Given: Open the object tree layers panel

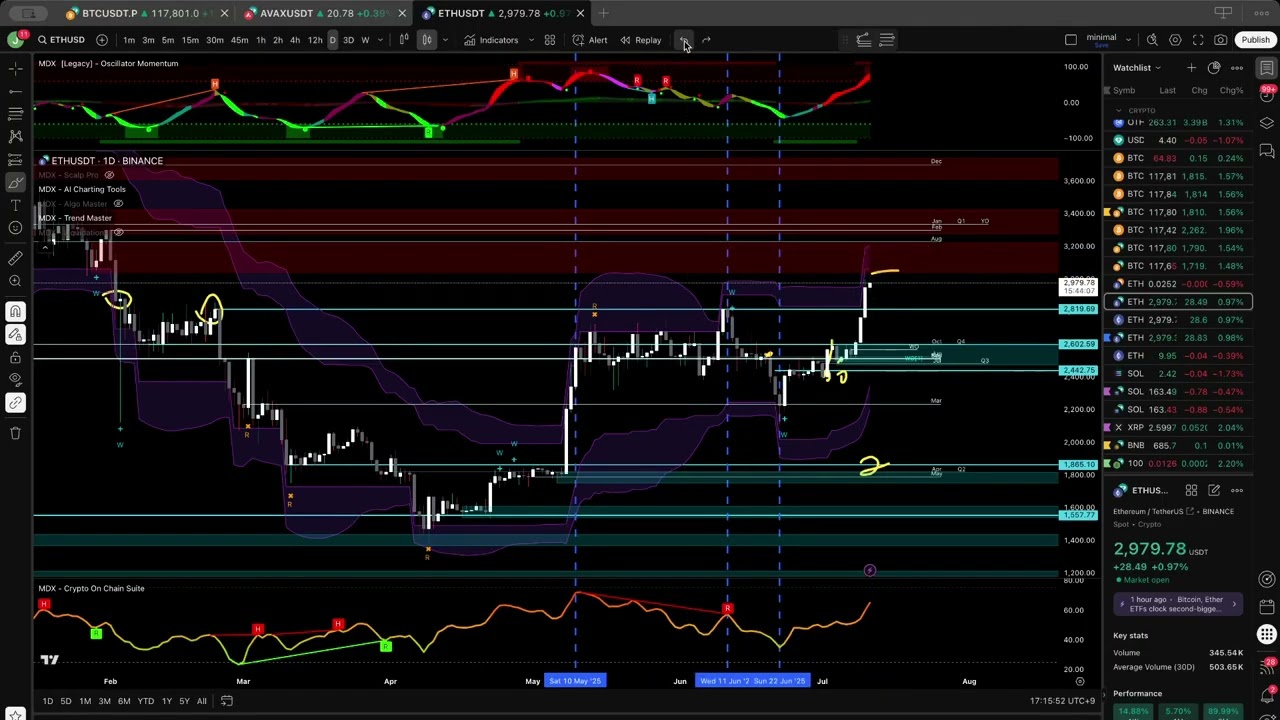Looking at the screenshot, I should (x=1267, y=123).
